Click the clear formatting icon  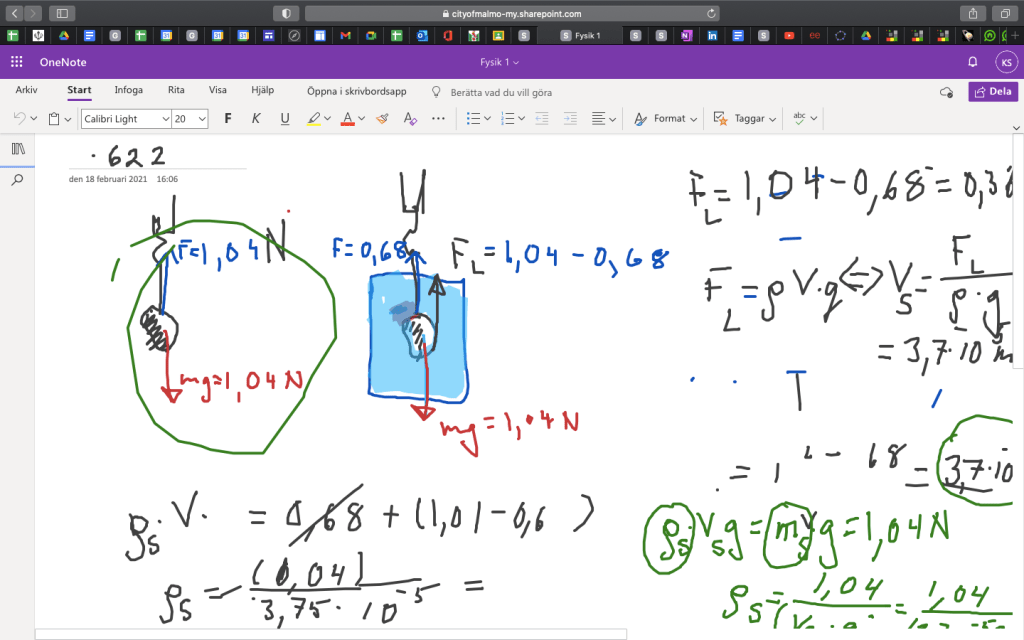coord(410,118)
